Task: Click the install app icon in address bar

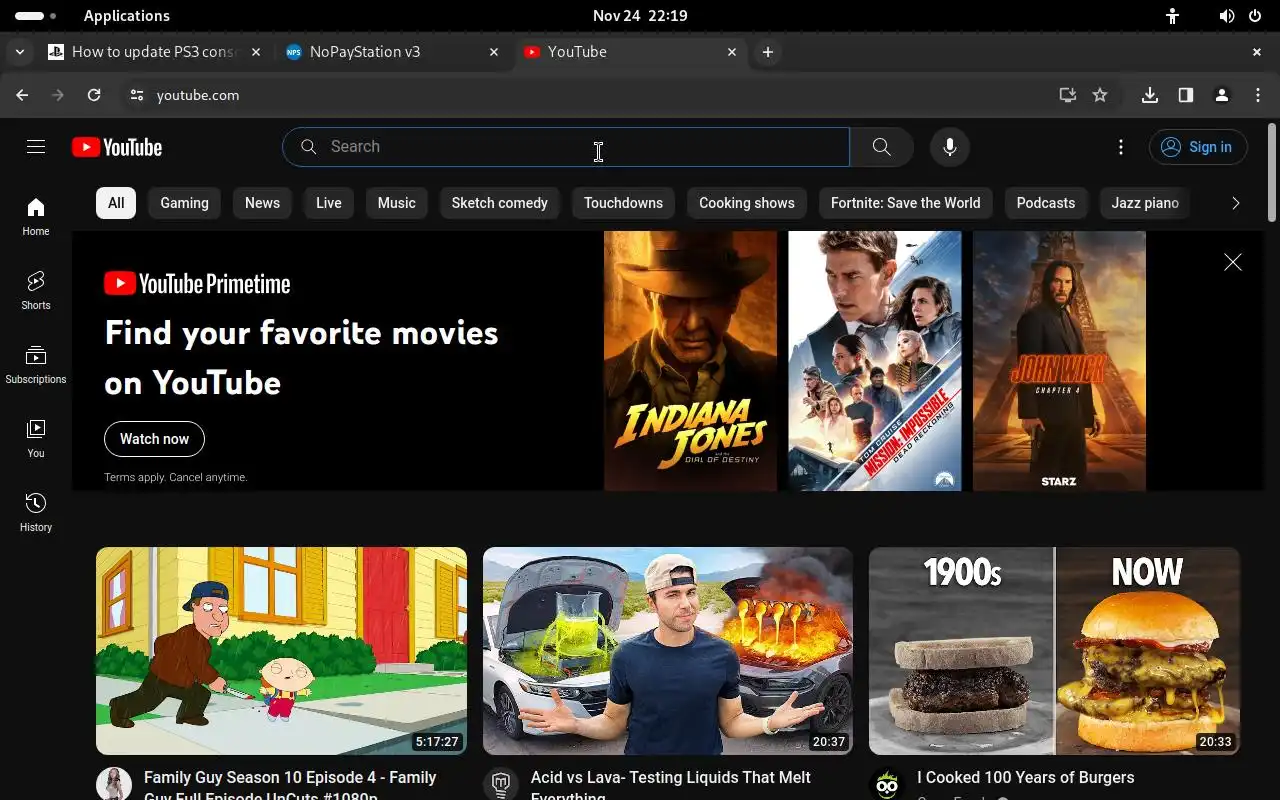Action: pyautogui.click(x=1068, y=95)
